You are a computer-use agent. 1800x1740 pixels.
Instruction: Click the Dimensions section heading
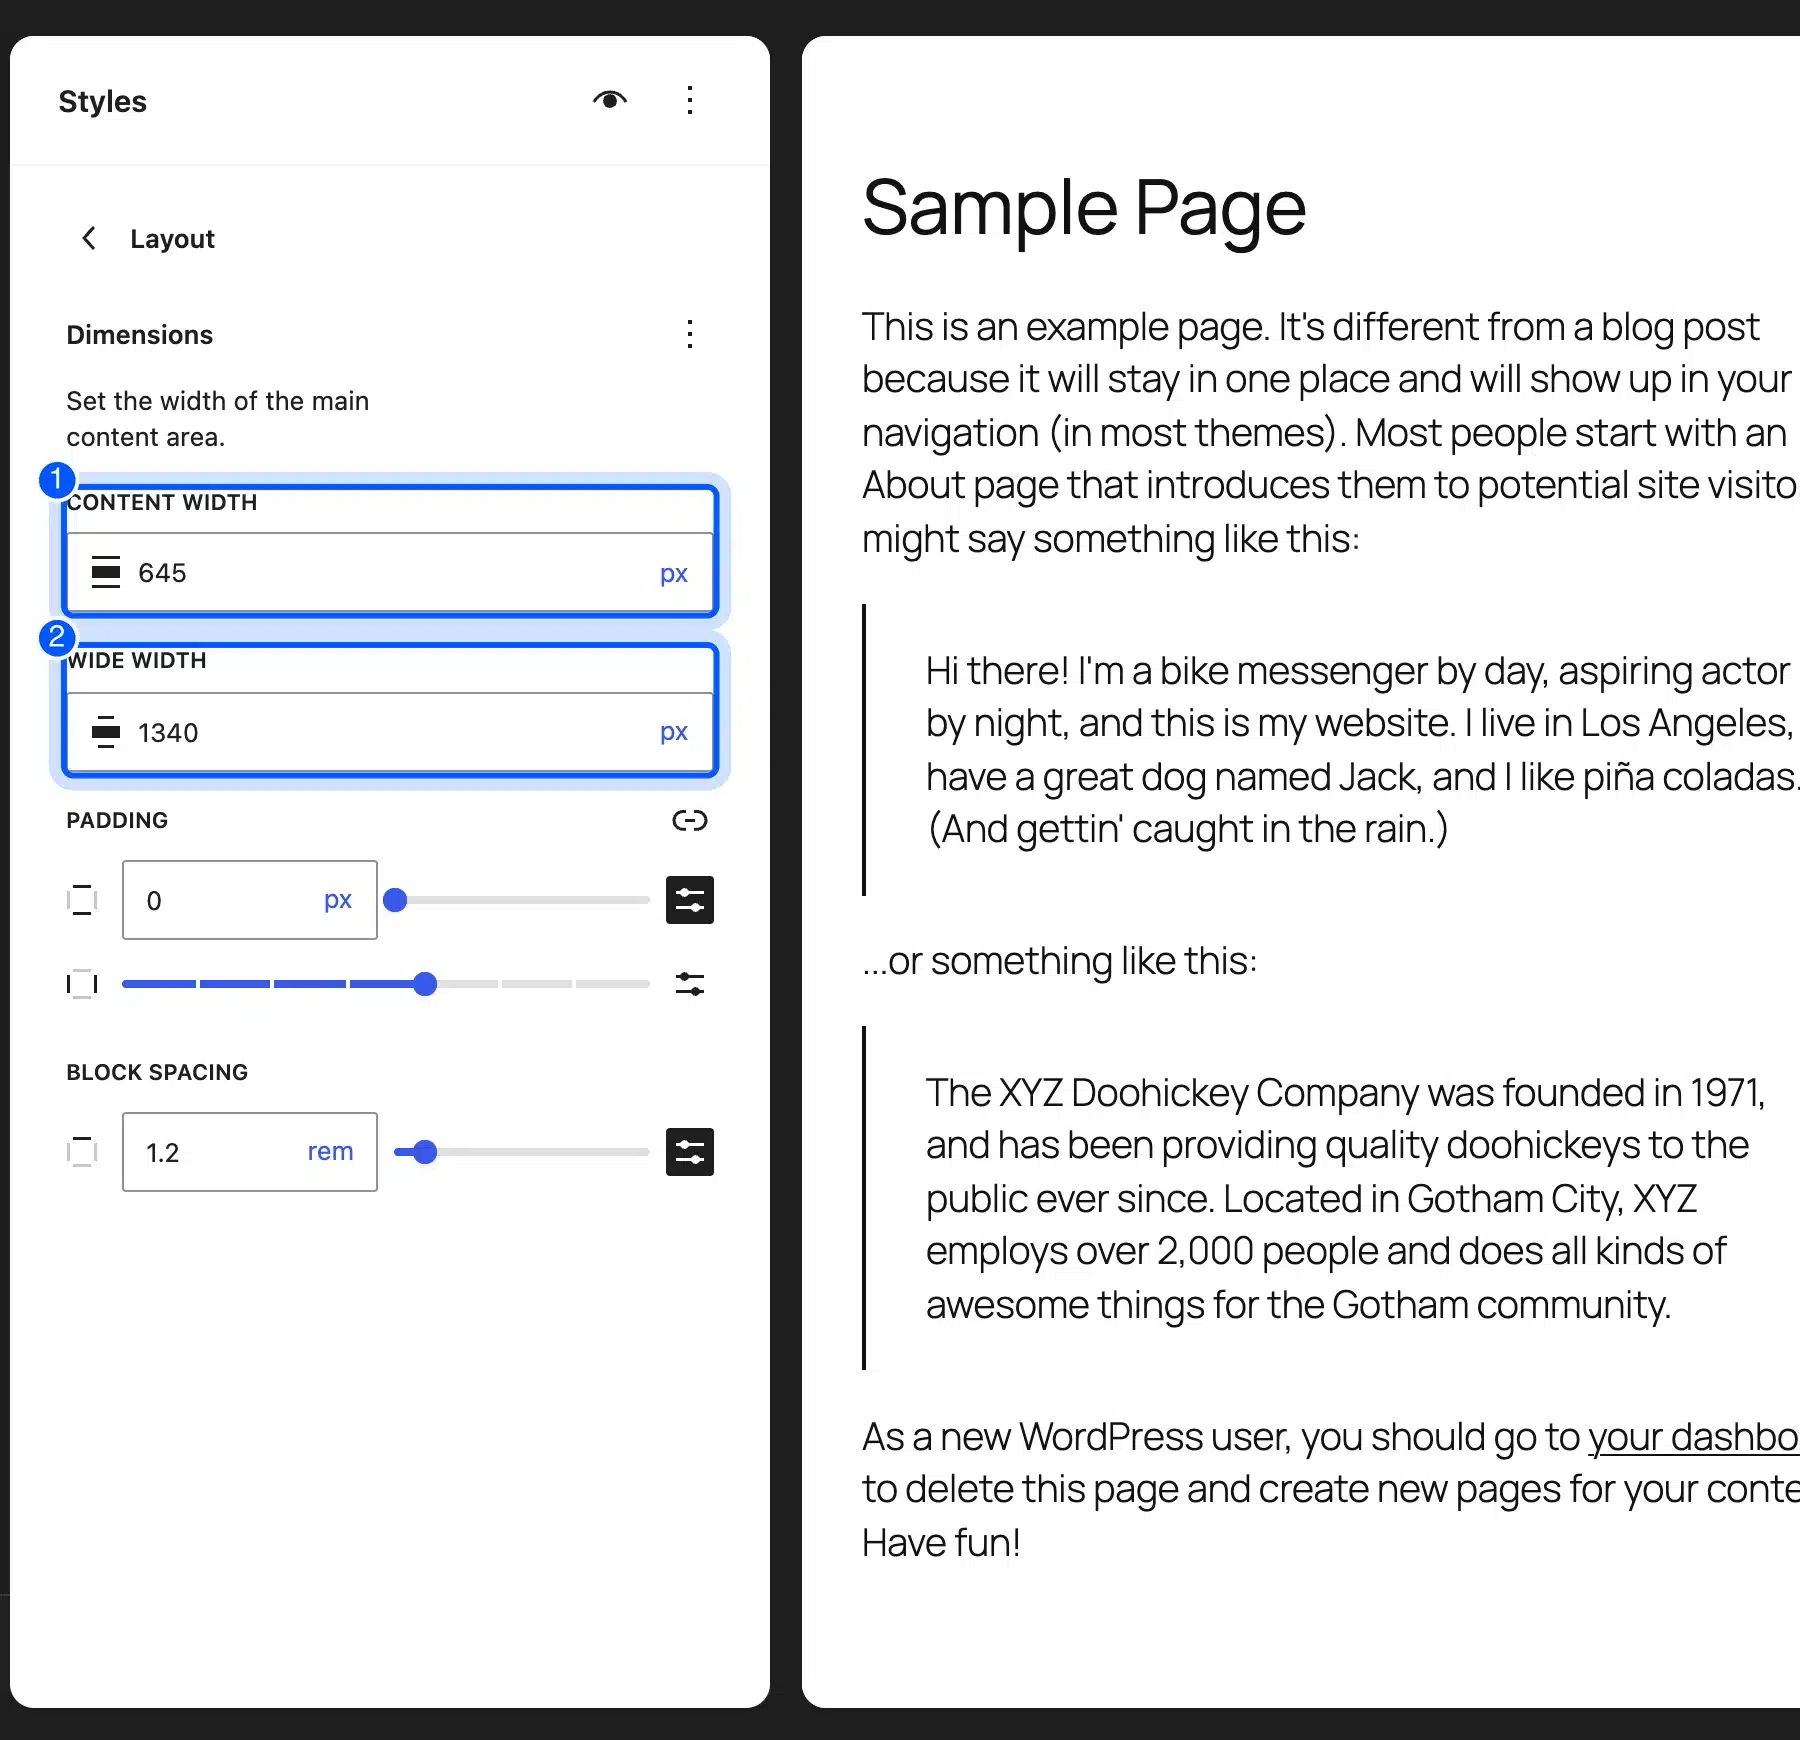pos(140,335)
